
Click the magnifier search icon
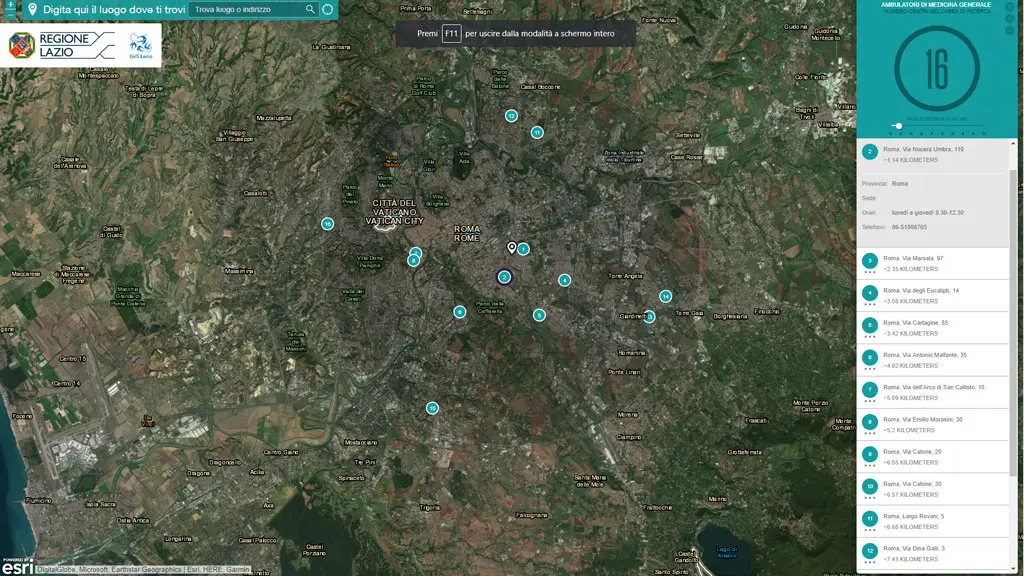(309, 9)
